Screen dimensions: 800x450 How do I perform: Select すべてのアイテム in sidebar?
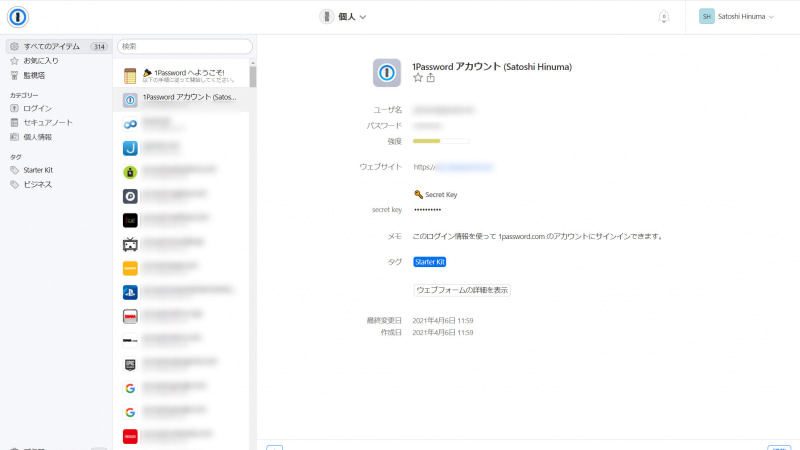point(58,46)
